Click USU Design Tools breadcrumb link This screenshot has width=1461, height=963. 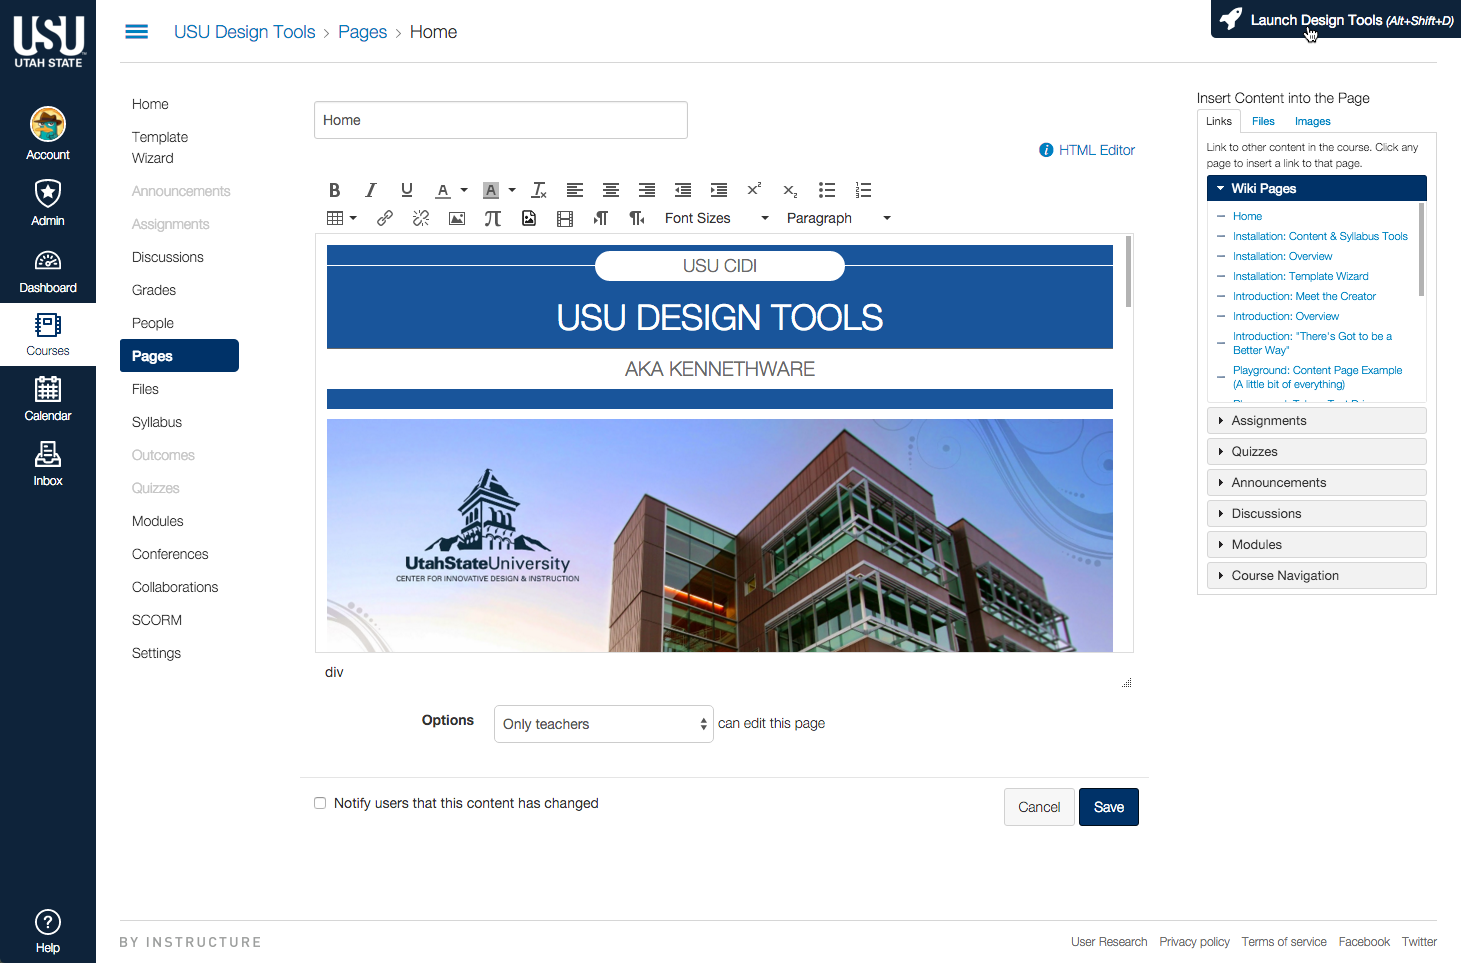coord(244,32)
